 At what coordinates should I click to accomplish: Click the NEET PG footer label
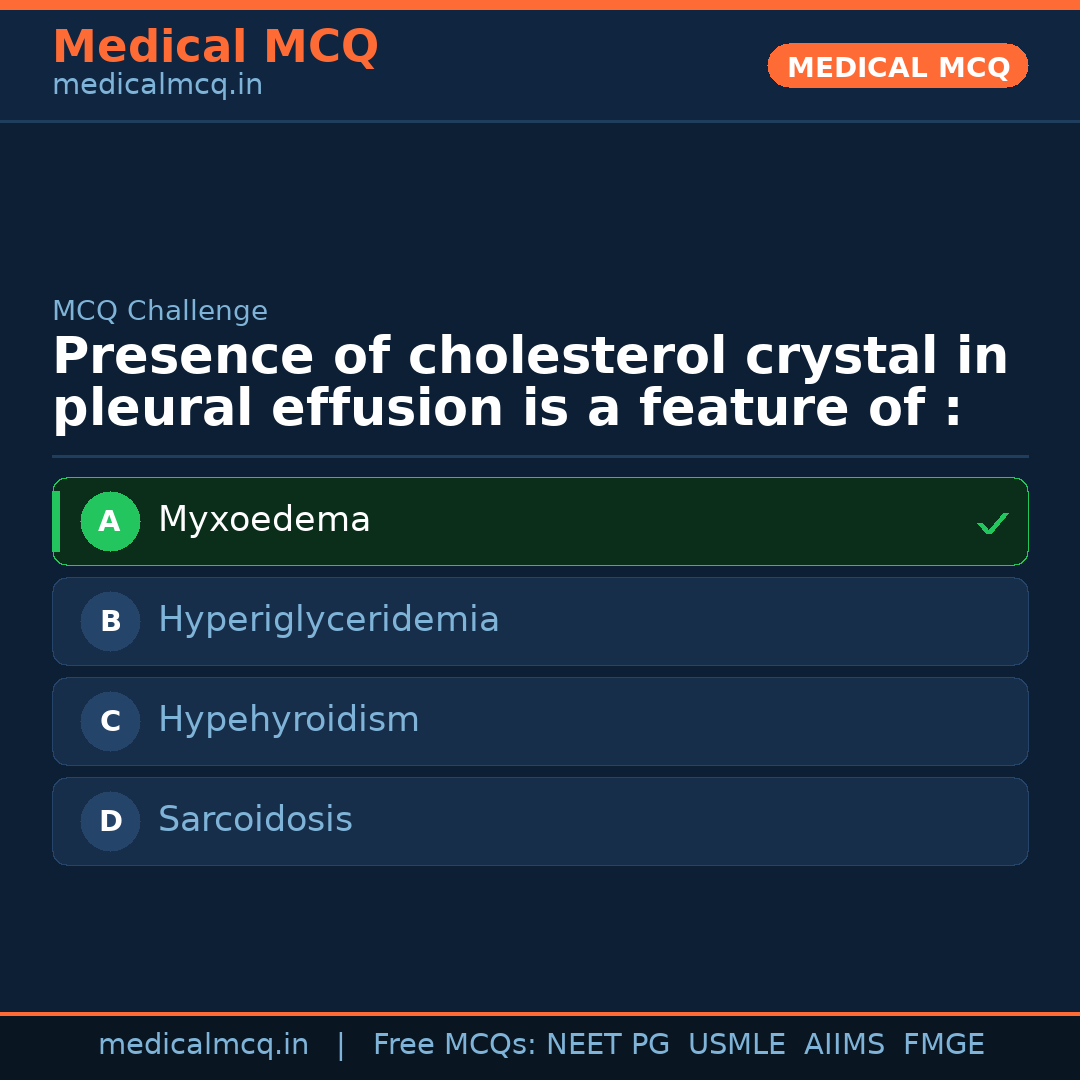click(608, 1045)
